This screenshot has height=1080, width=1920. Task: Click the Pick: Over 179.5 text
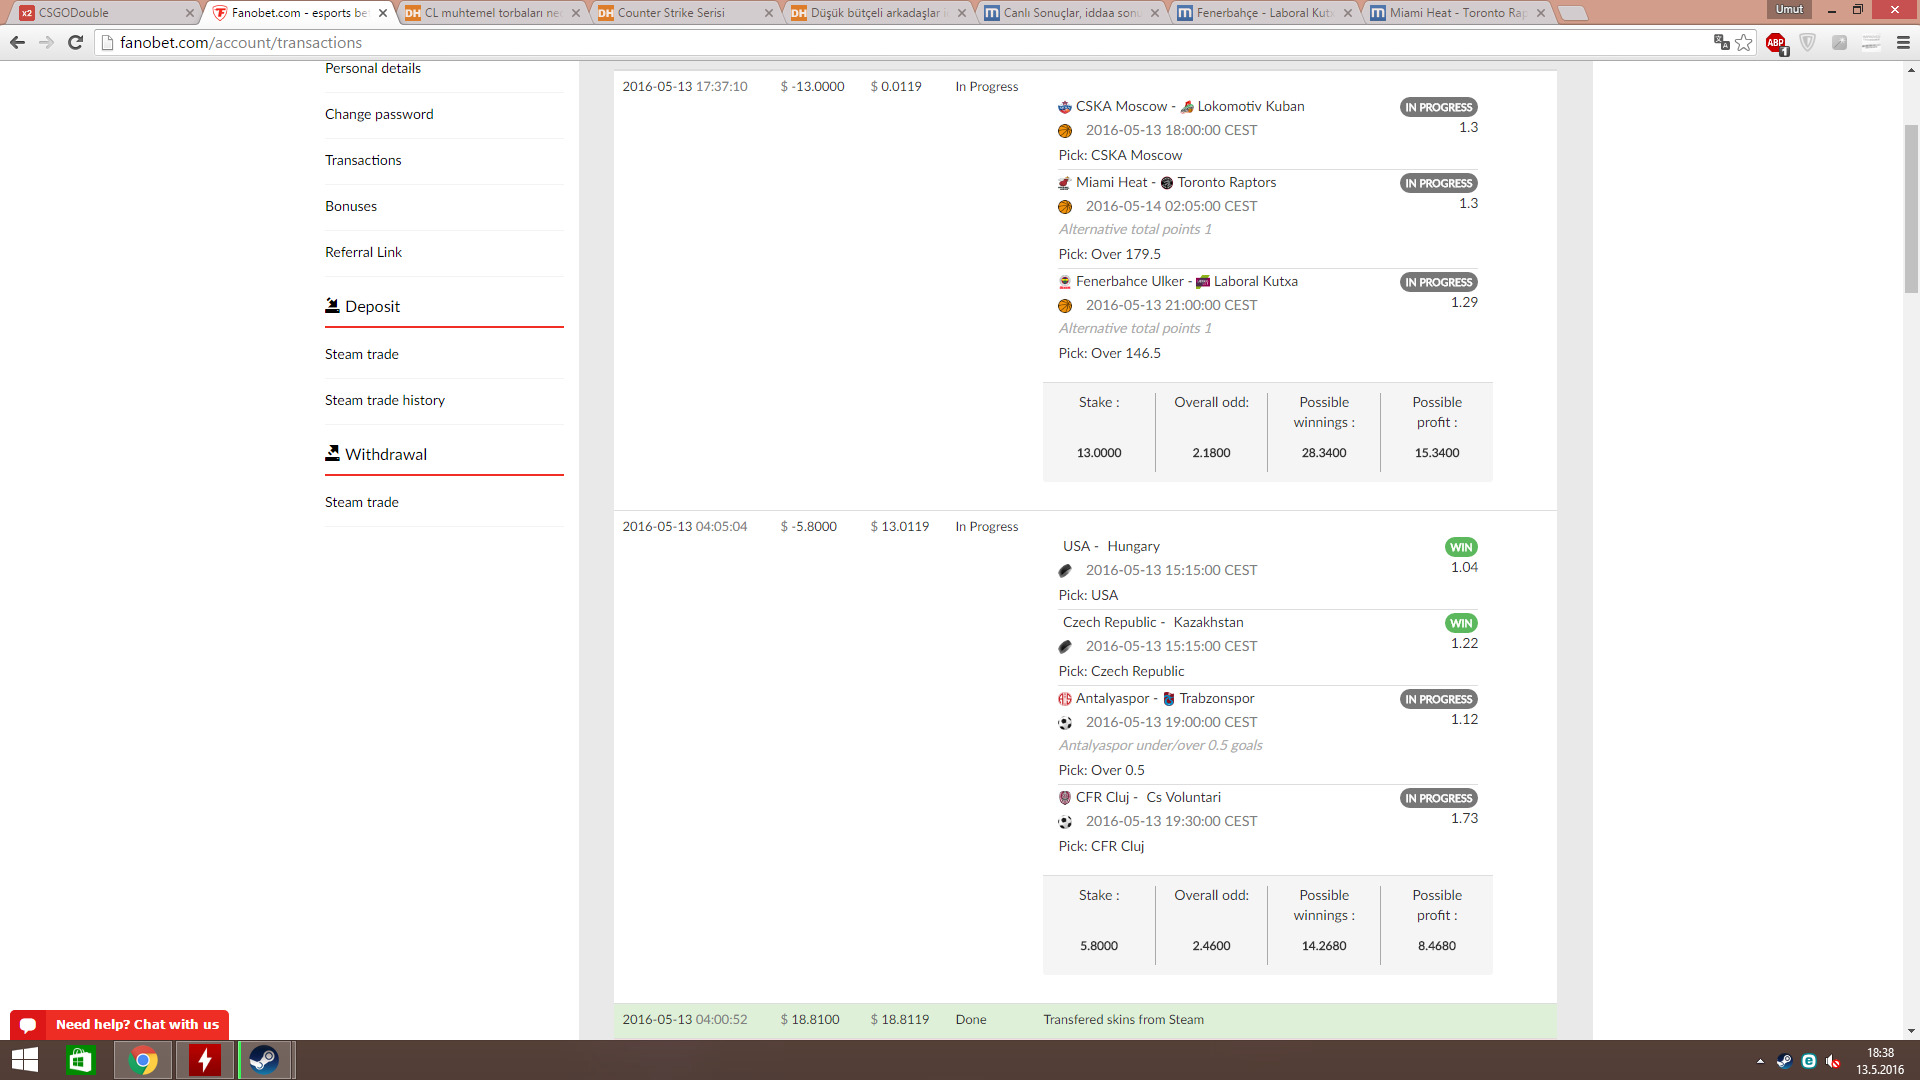pyautogui.click(x=1110, y=254)
